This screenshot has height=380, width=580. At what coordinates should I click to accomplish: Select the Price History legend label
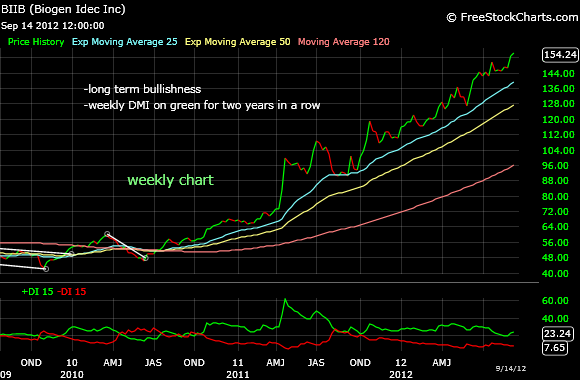tap(36, 42)
